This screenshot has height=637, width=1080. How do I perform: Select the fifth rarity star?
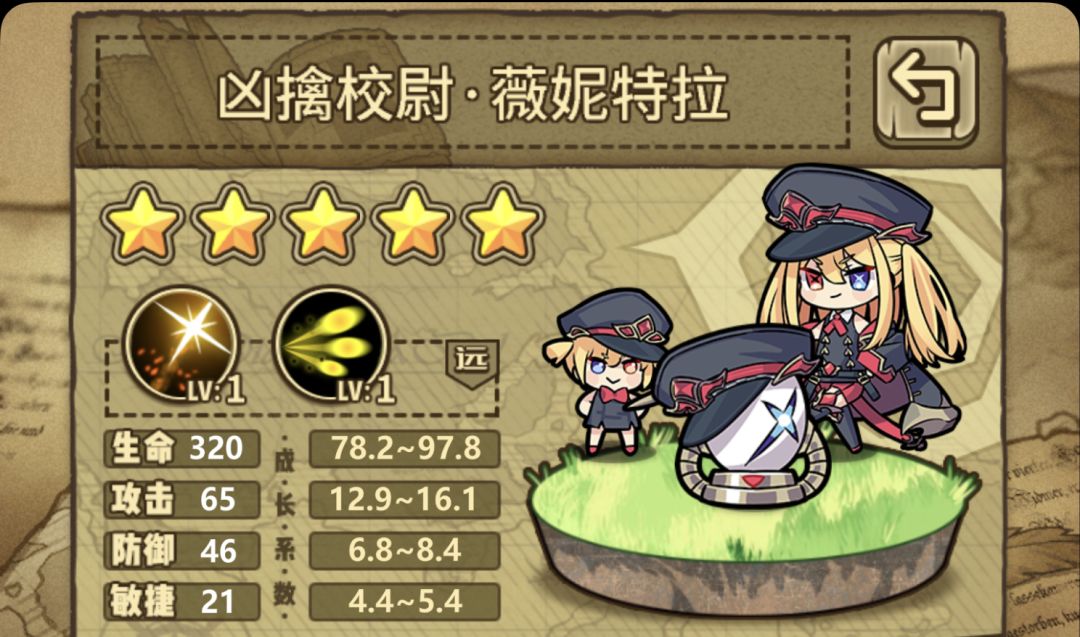tap(503, 223)
